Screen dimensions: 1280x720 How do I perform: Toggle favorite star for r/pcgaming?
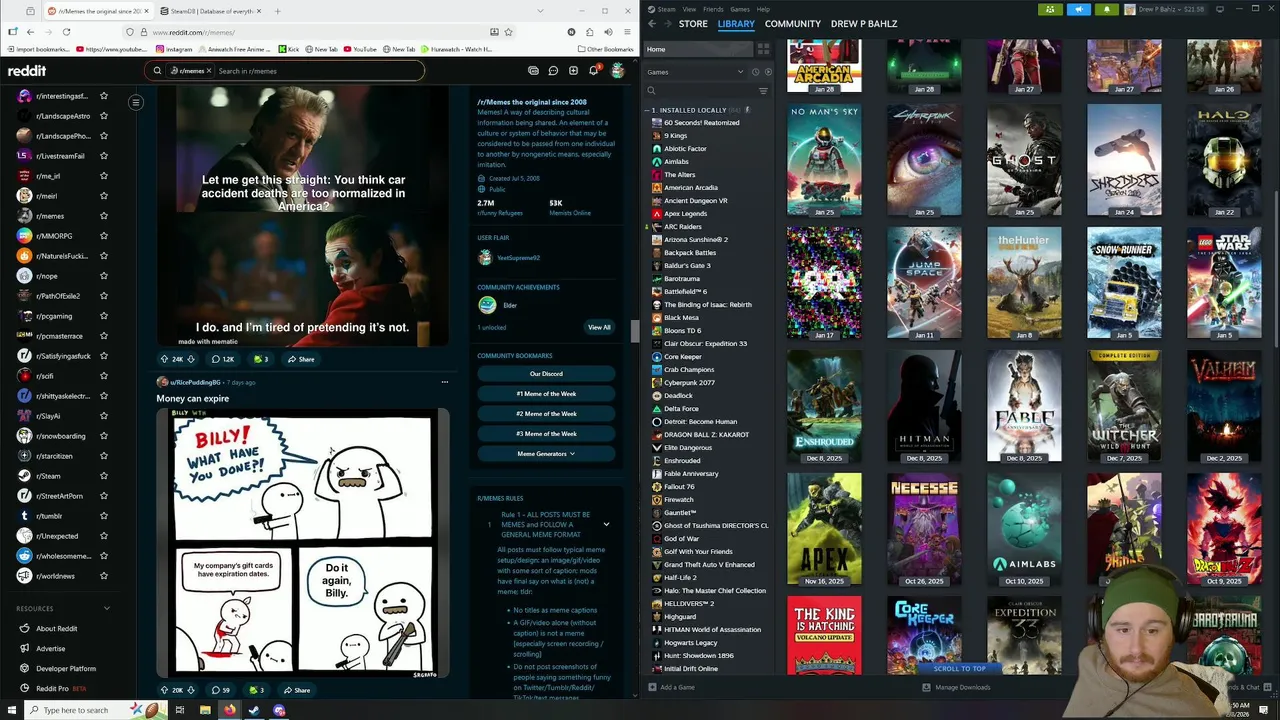103,316
